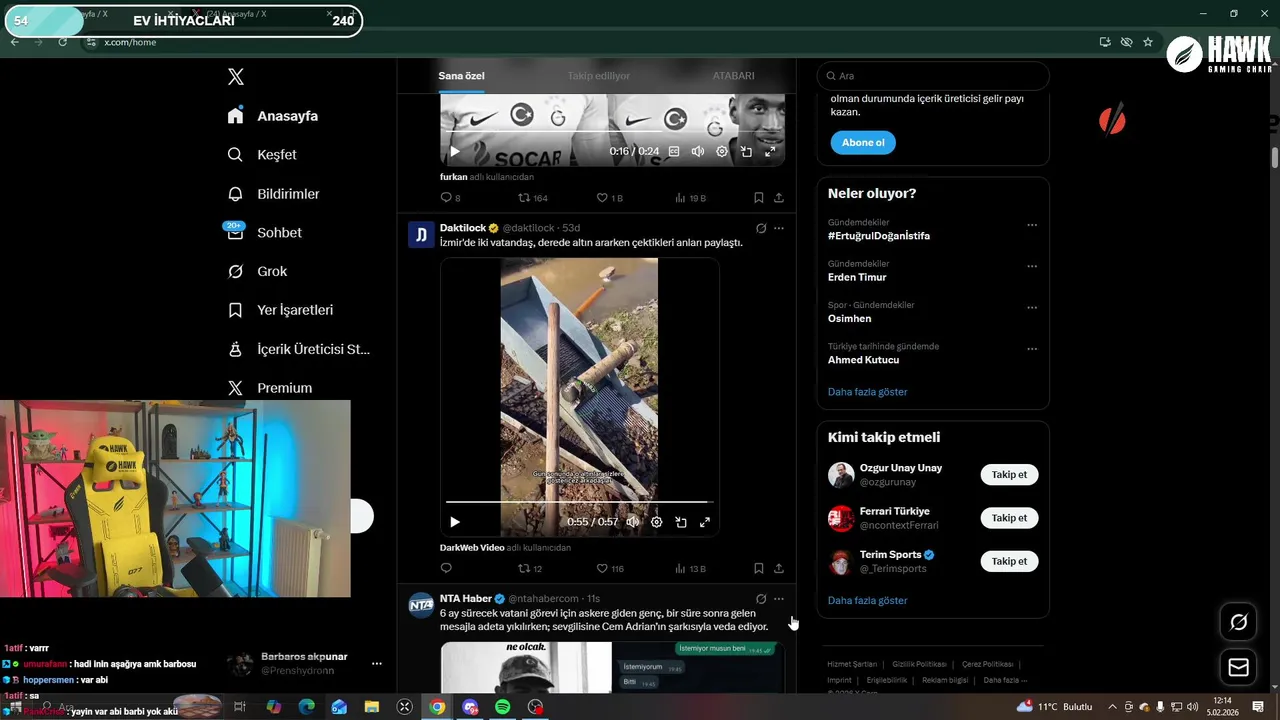Switch to the ATABARI tab
1280x720 pixels.
[x=733, y=76]
